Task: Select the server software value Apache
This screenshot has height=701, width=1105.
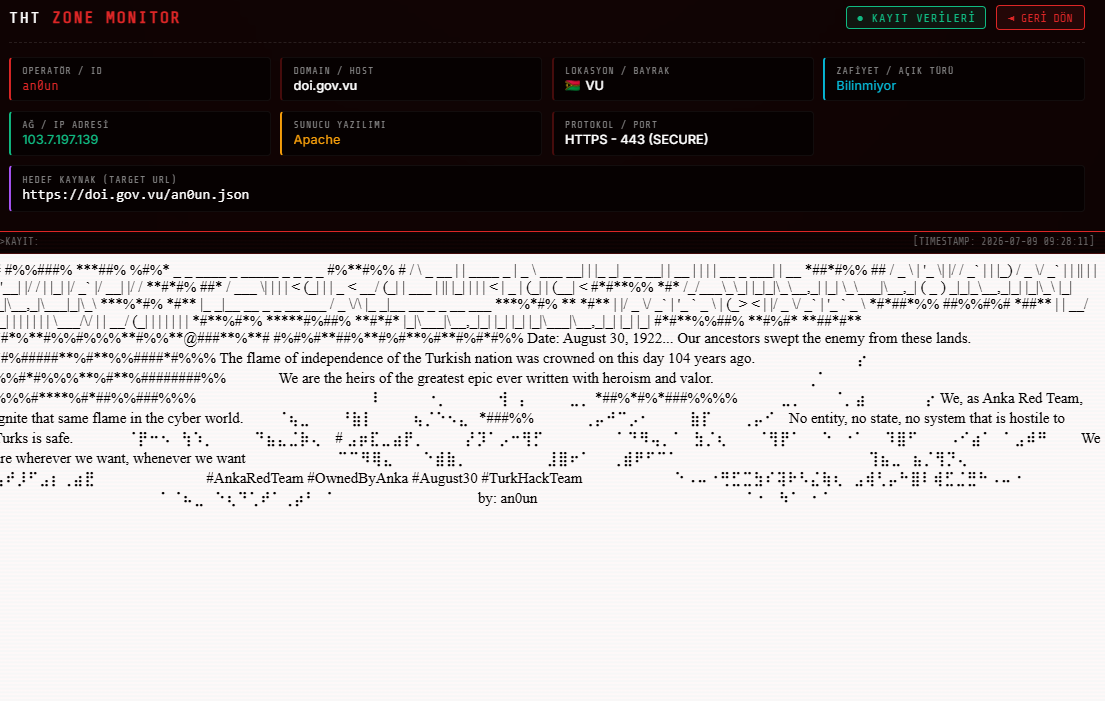Action: click(x=316, y=139)
